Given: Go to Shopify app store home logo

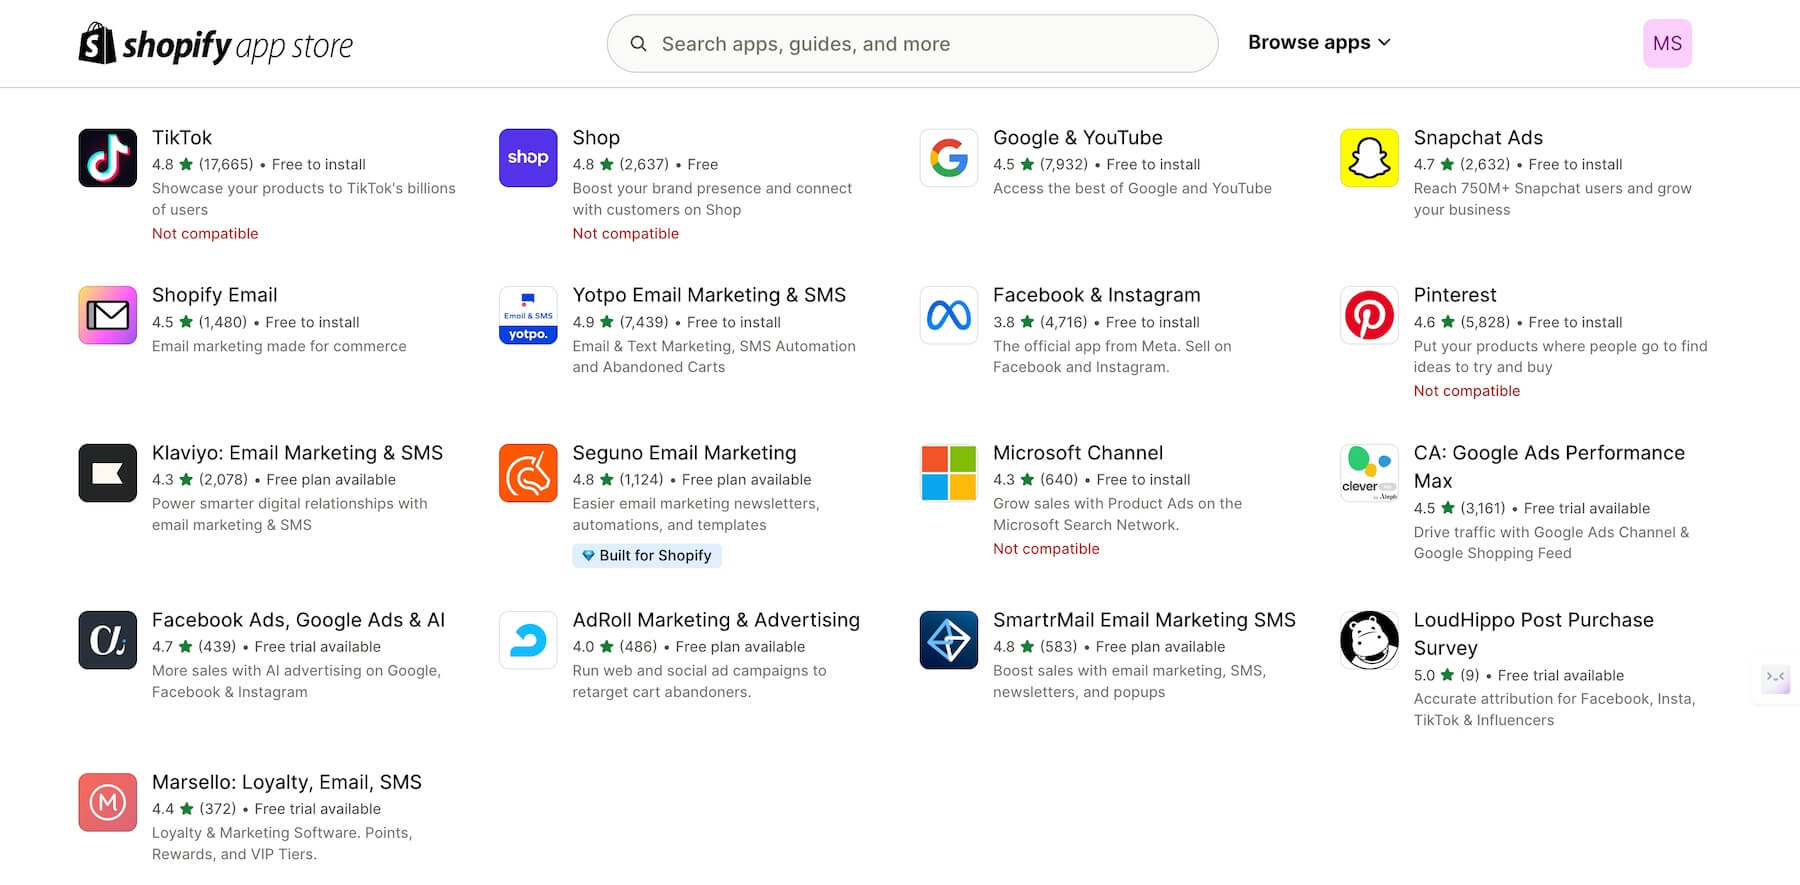Looking at the screenshot, I should 216,44.
